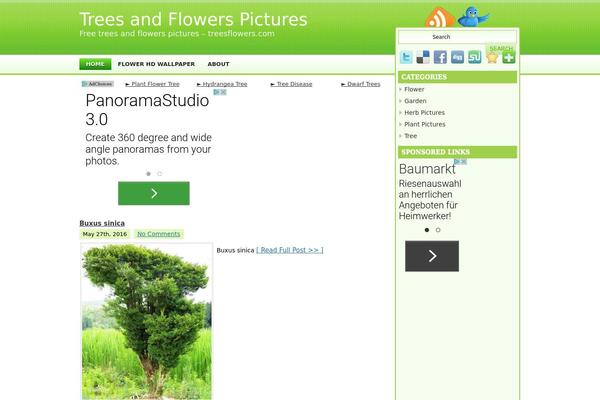
Task: Select second carousel dot in Baumarkt ad
Action: [438, 230]
